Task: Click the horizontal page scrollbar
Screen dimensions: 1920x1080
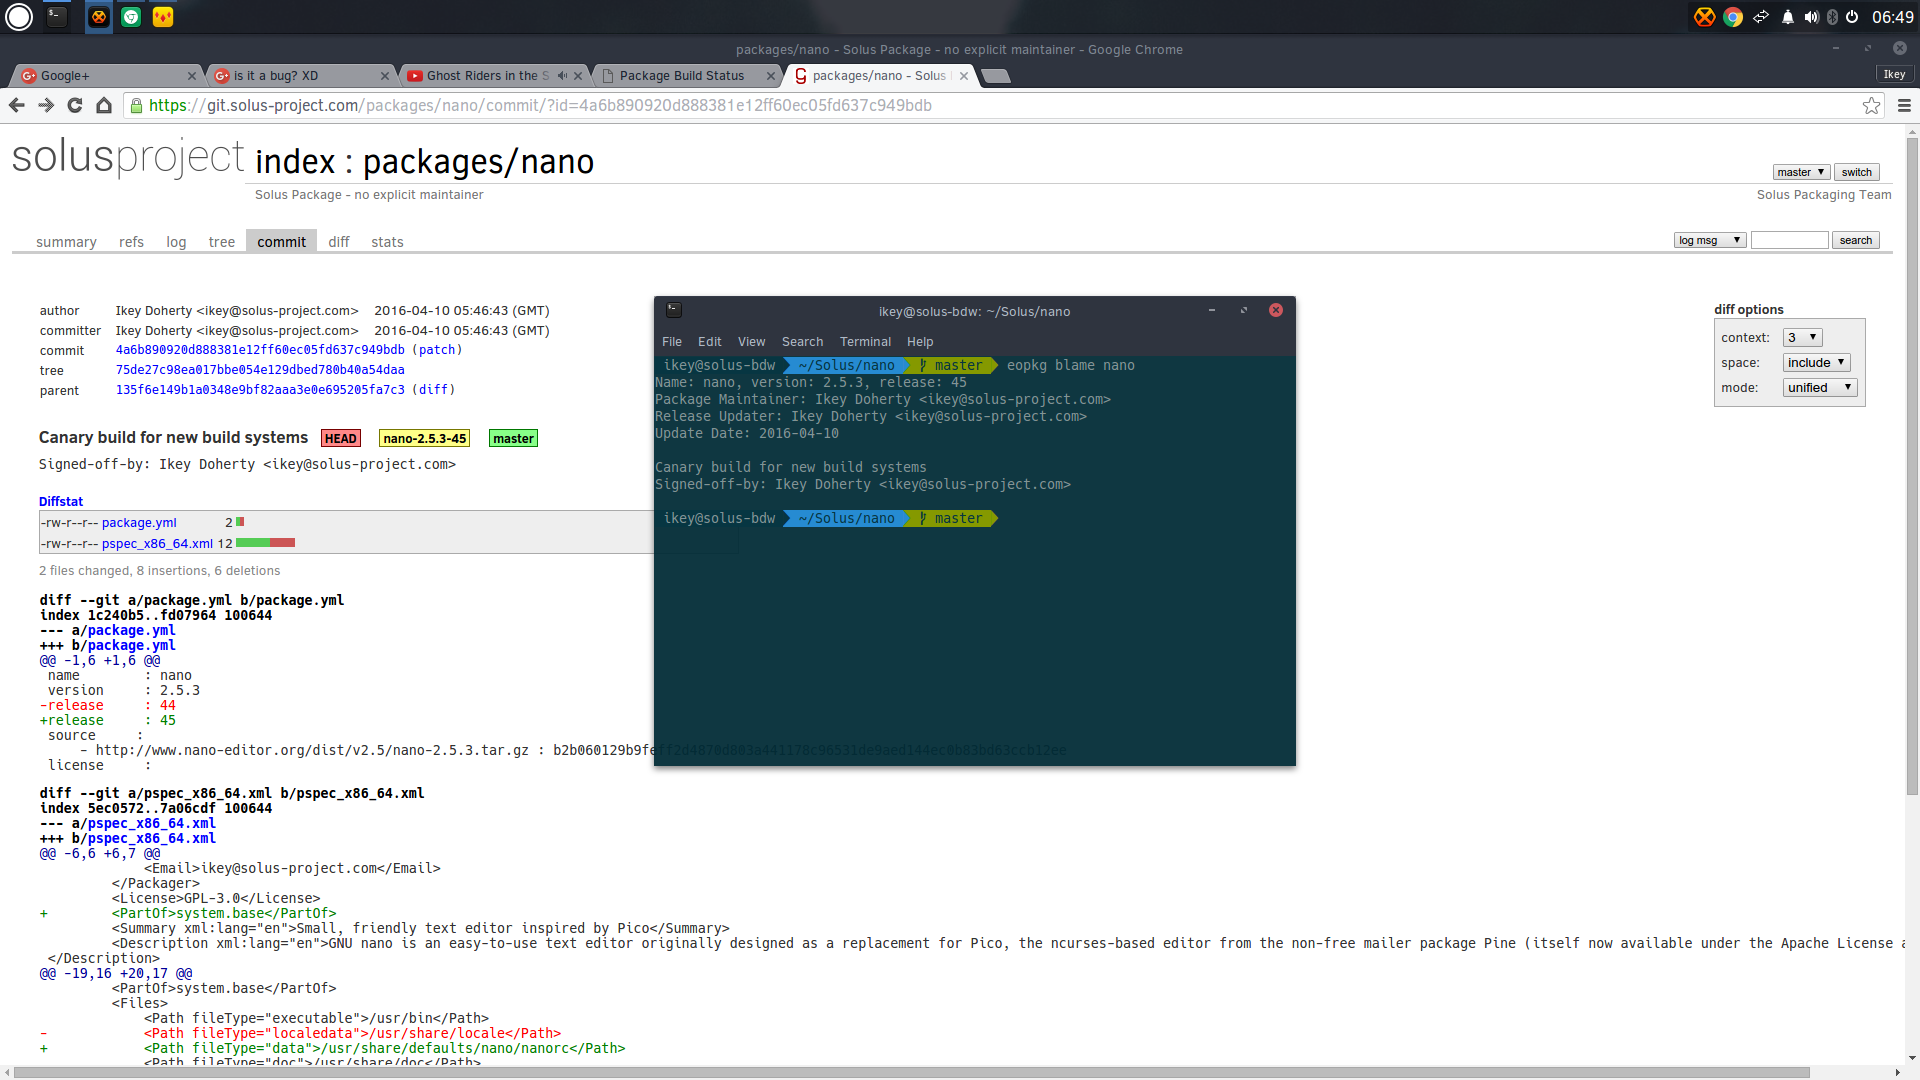Action: (912, 1073)
